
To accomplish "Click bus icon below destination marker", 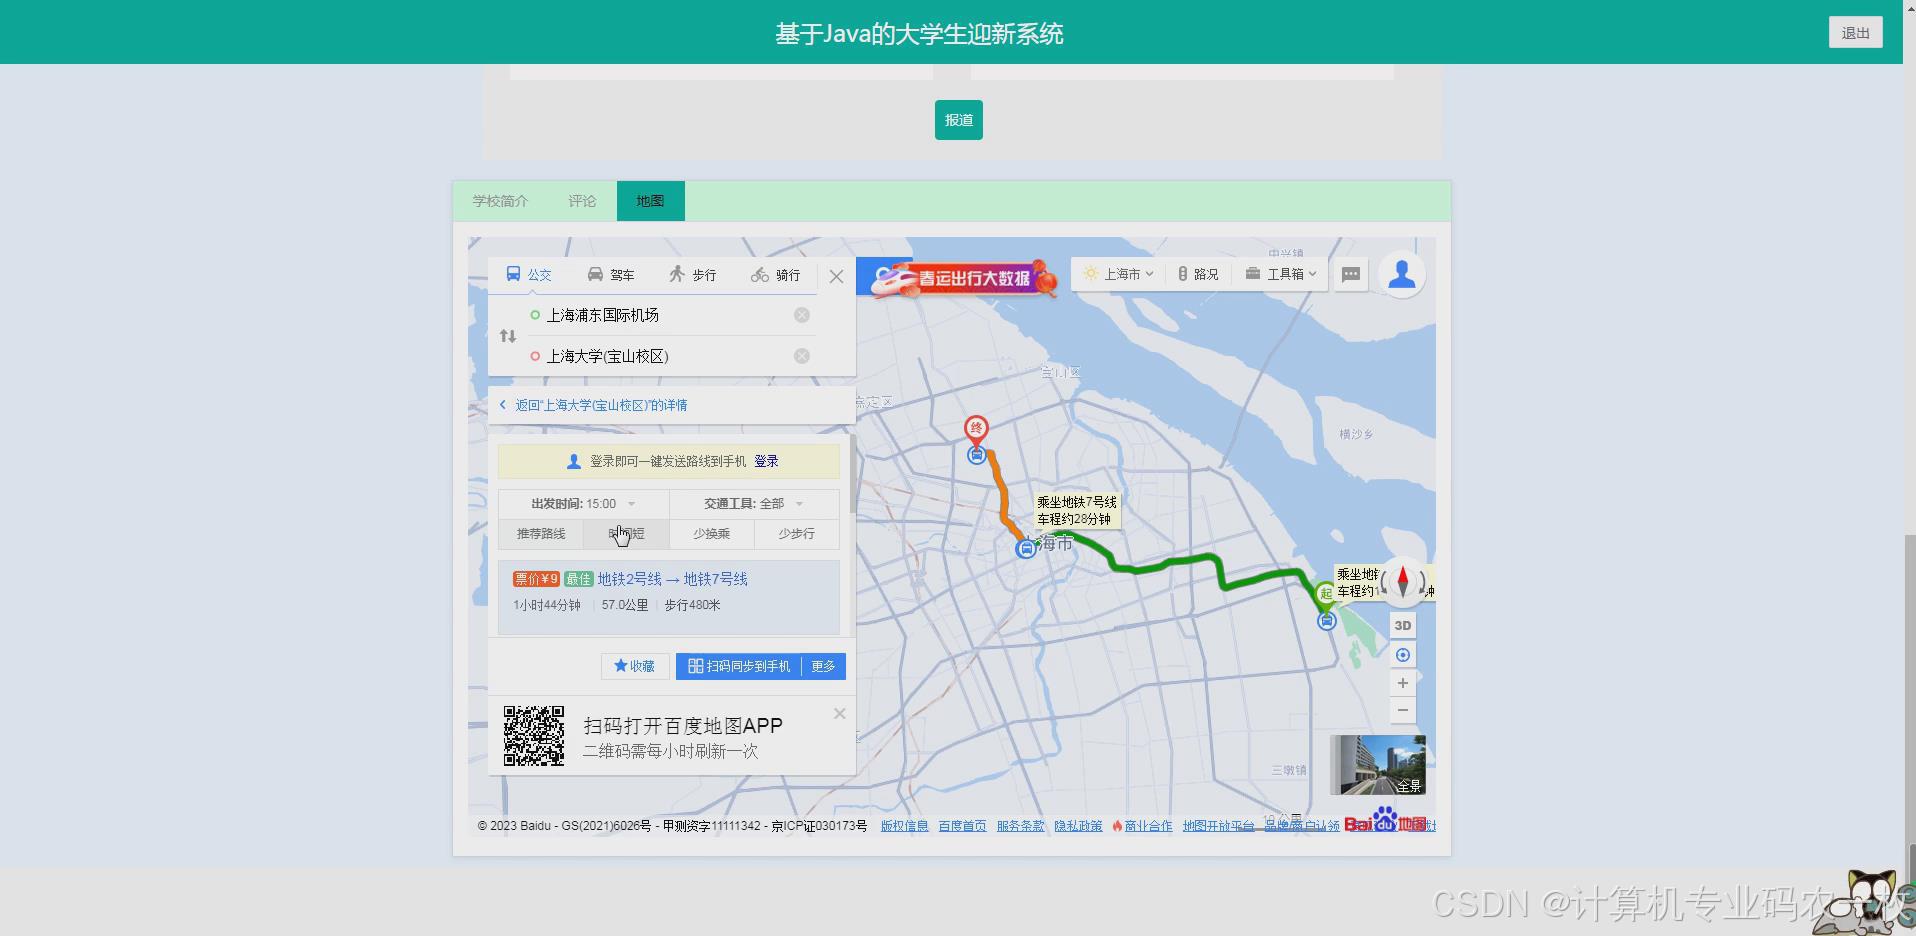I will point(976,455).
